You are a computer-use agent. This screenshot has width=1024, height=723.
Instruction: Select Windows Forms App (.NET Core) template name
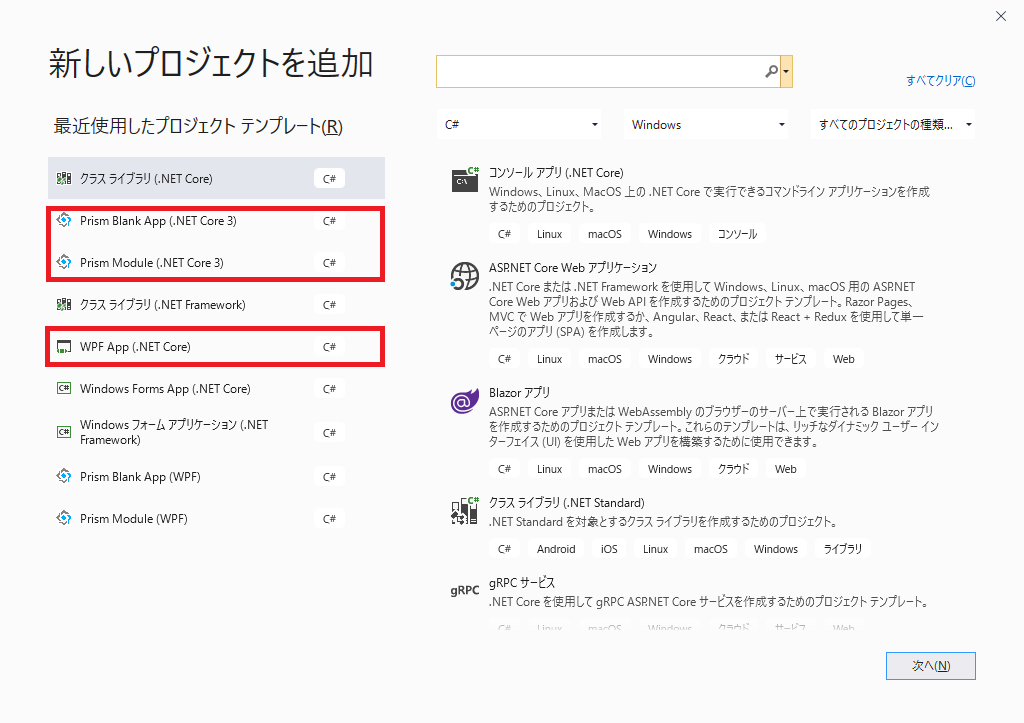[x=165, y=389]
